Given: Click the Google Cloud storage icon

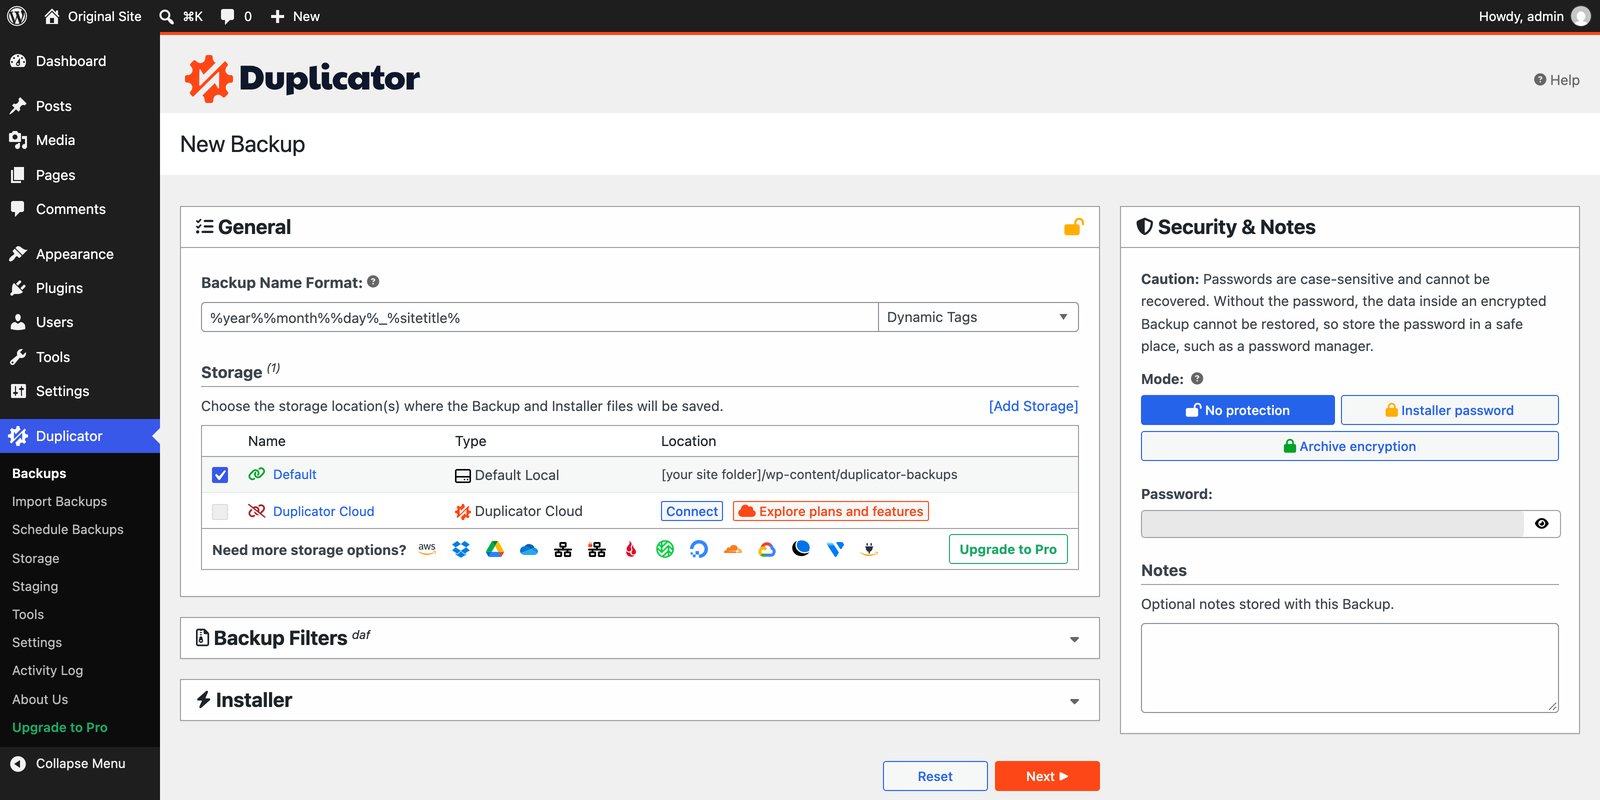Looking at the screenshot, I should [x=767, y=549].
